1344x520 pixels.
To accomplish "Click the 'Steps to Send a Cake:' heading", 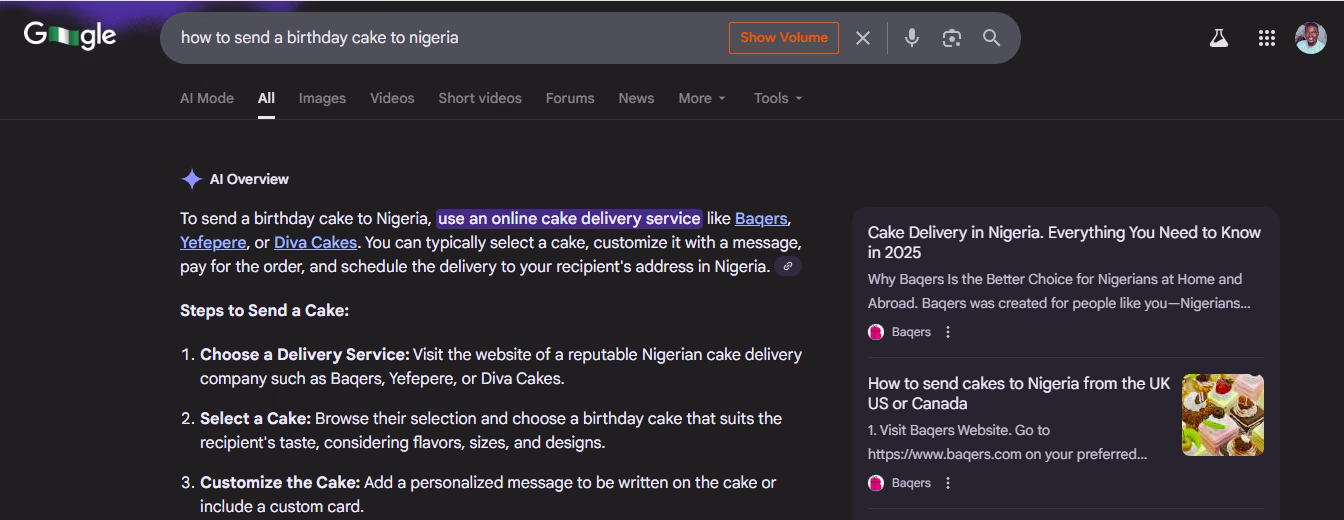I will (x=264, y=310).
